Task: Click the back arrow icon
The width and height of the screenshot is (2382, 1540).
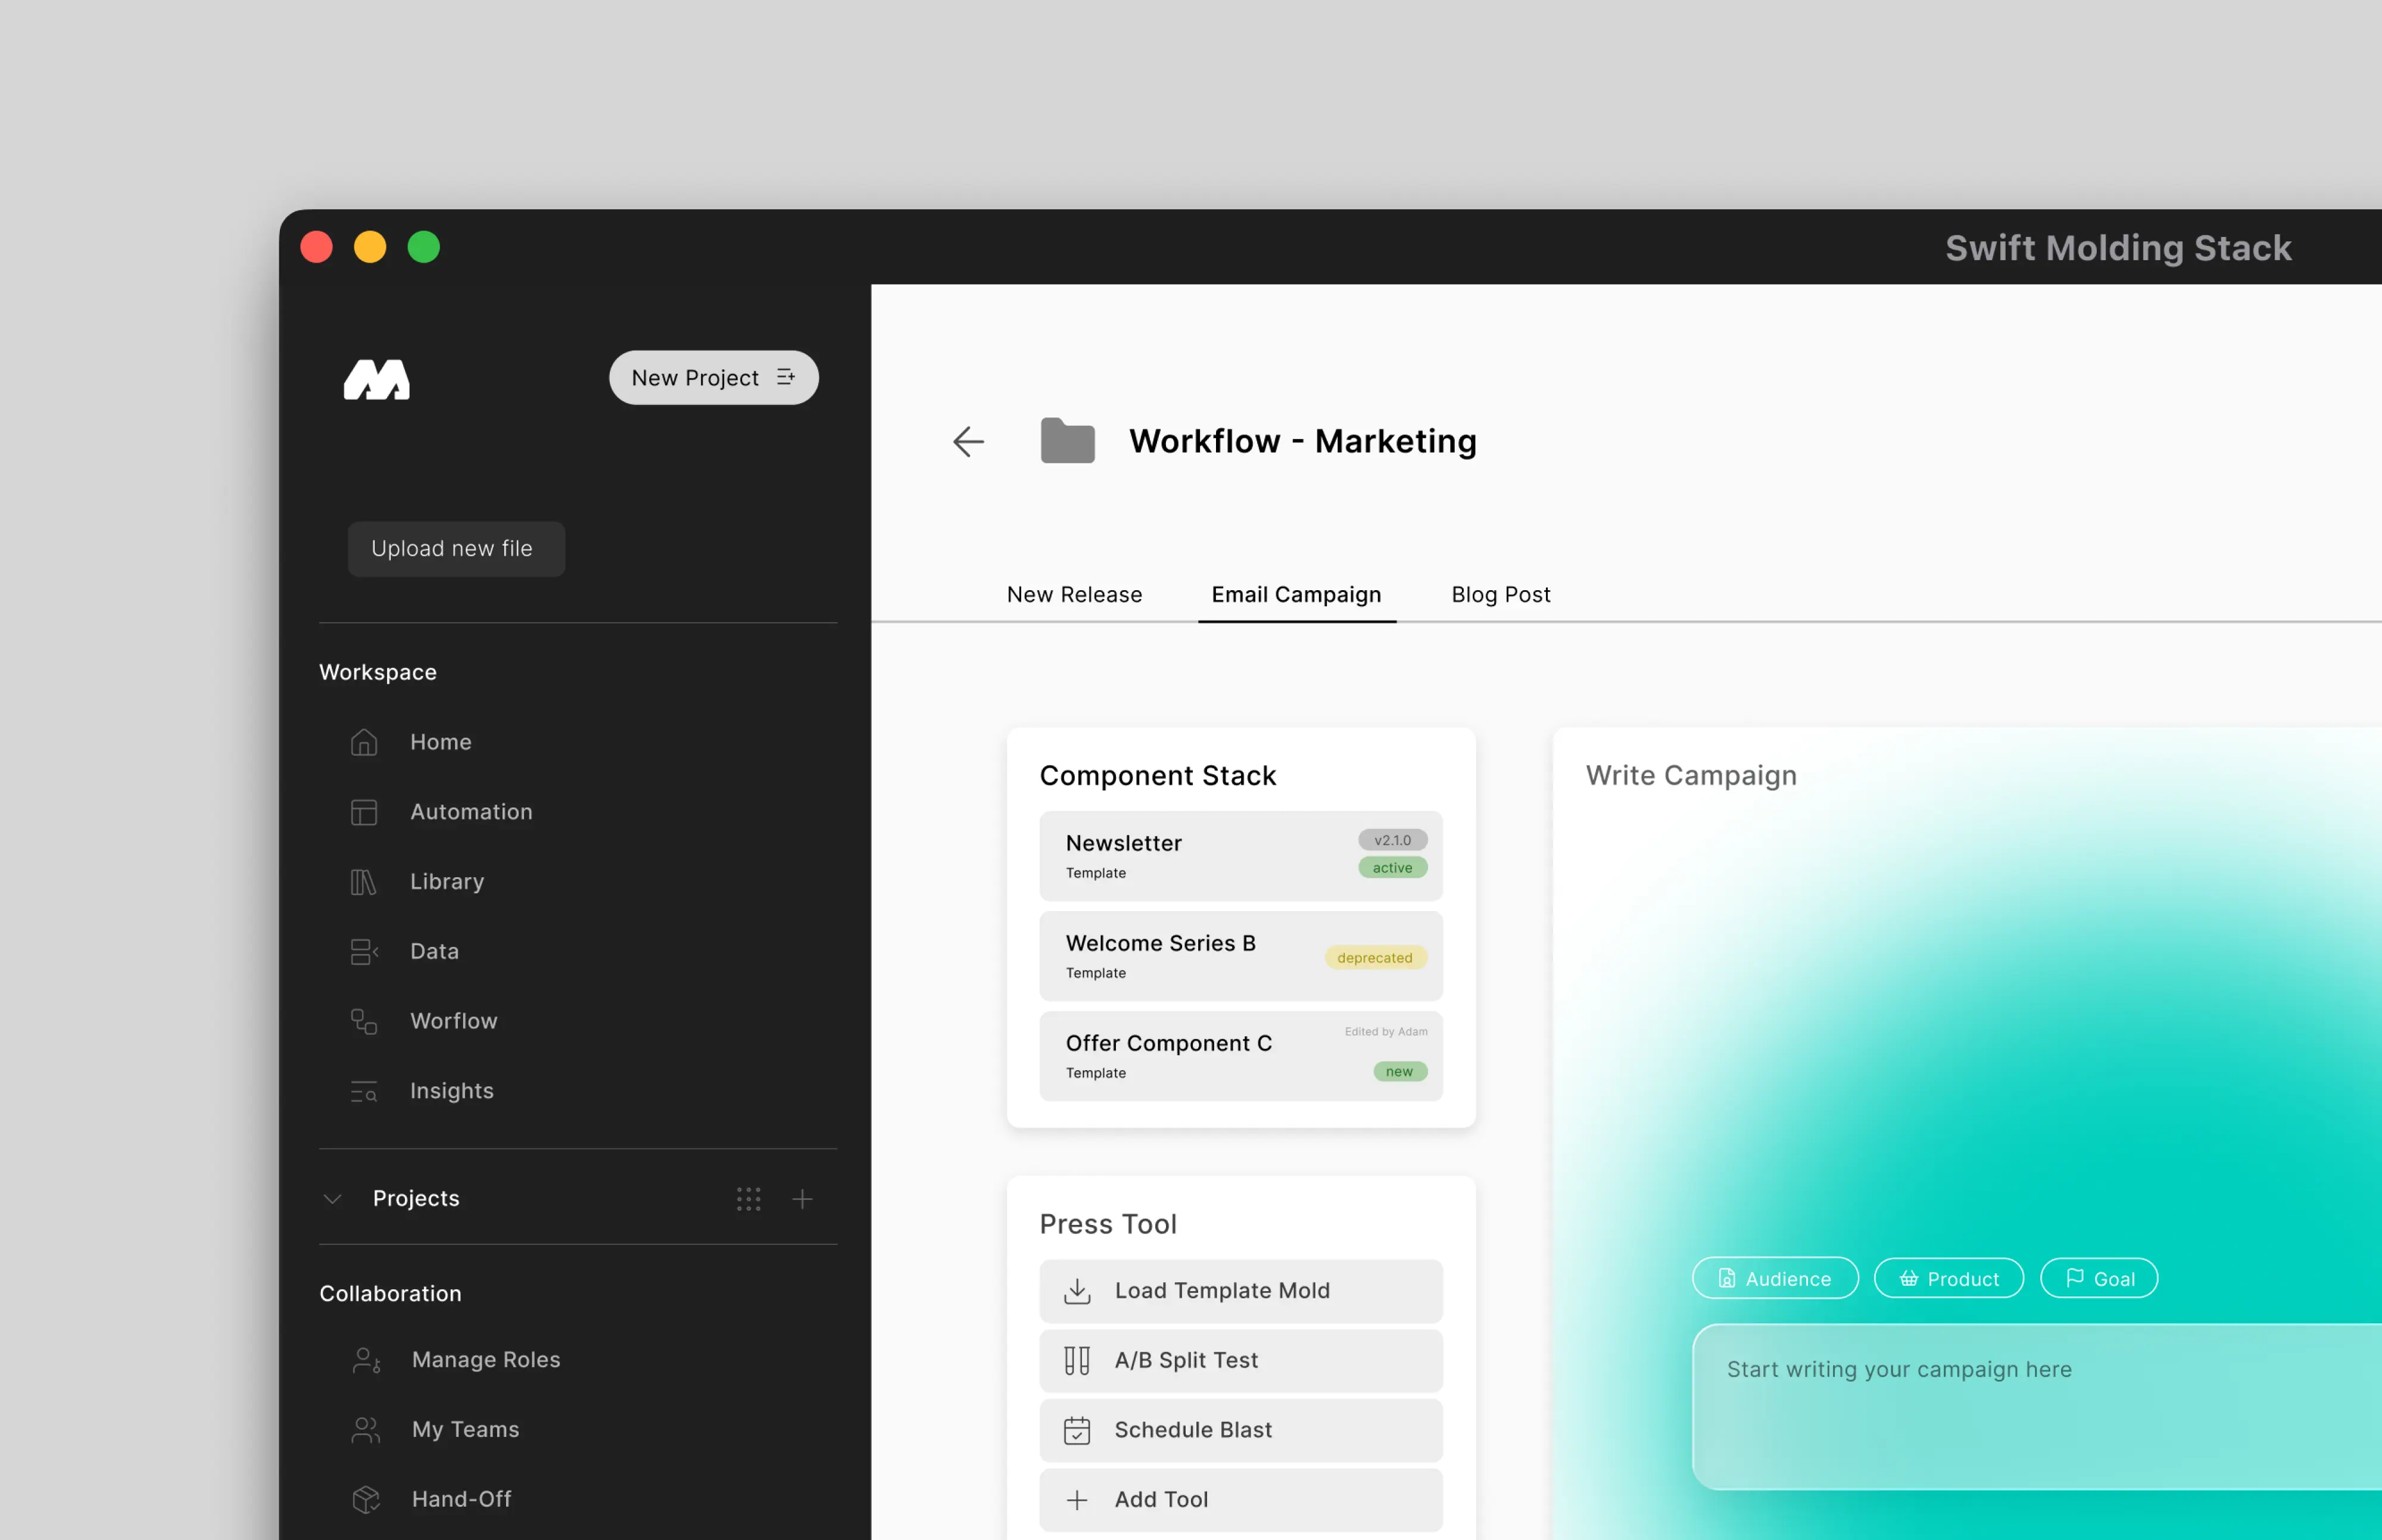Action: click(x=968, y=441)
